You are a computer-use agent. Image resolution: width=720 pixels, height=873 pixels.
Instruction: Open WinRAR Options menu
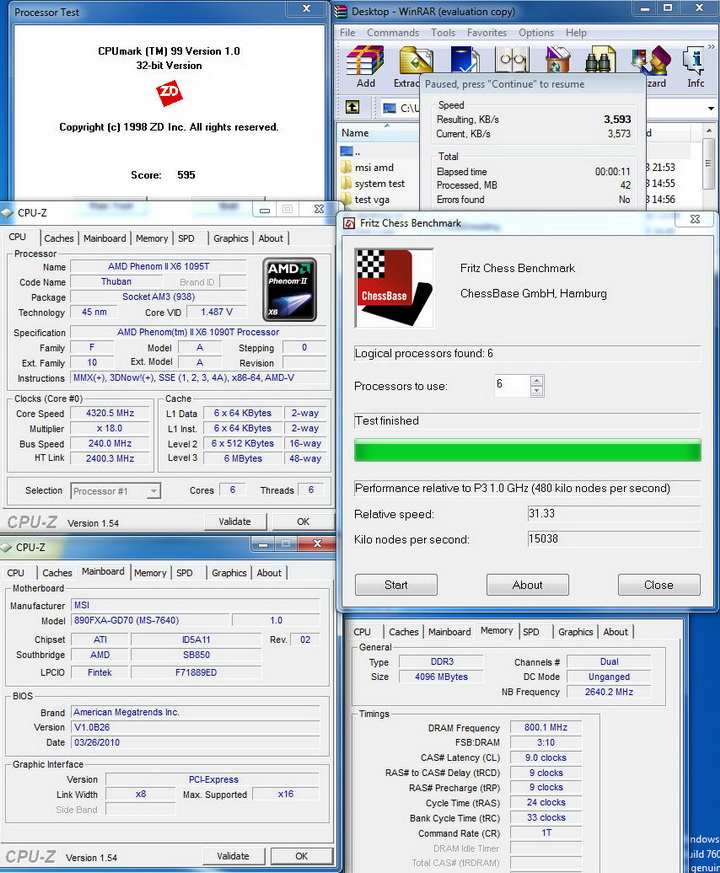click(x=536, y=33)
